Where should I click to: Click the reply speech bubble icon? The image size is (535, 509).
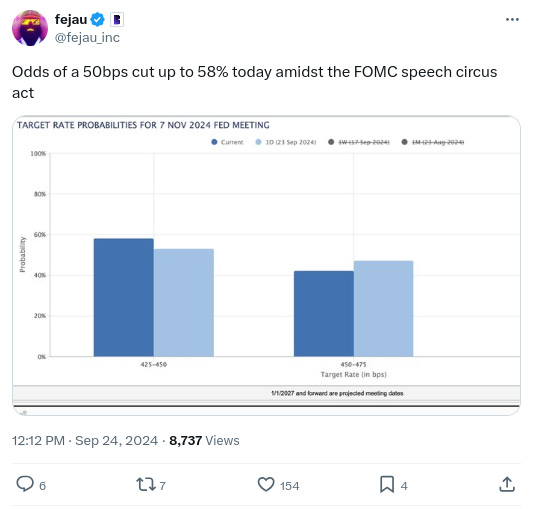25,484
